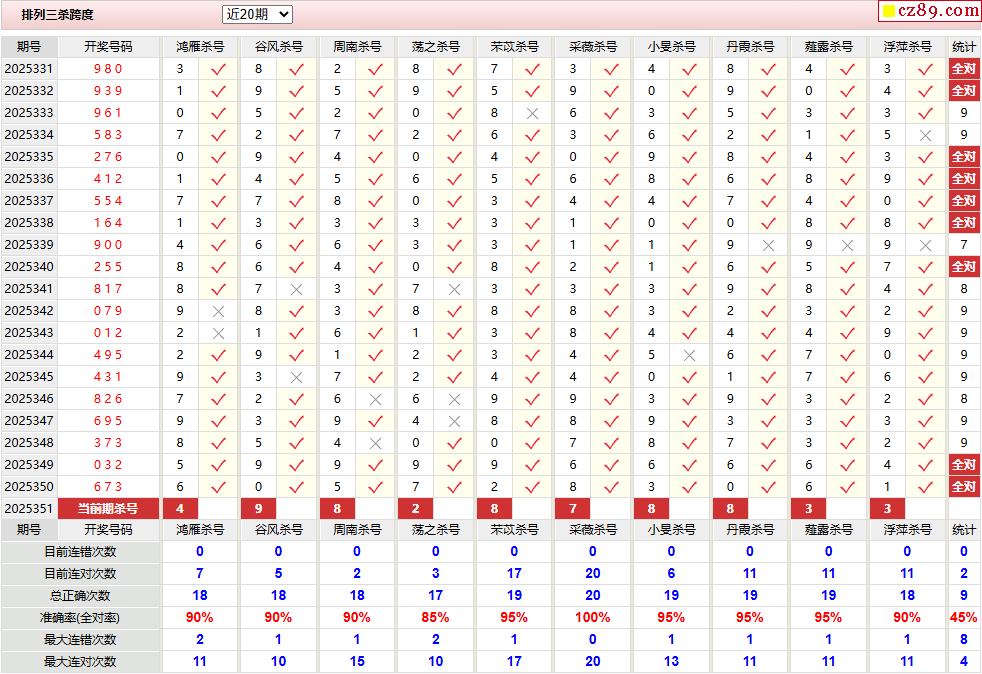The width and height of the screenshot is (982, 674).
Task: Click the top 开奖号码 column header
Action: pos(108,46)
